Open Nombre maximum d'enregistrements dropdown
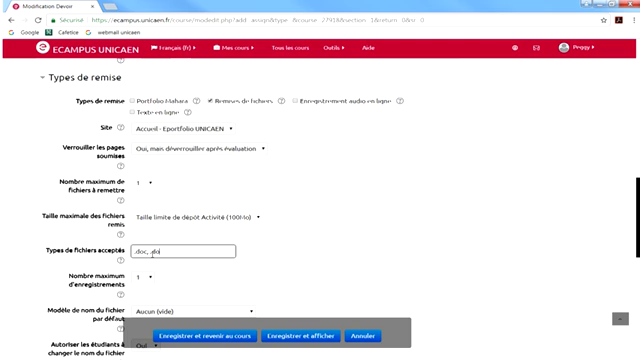640x360 pixels. pyautogui.click(x=143, y=277)
